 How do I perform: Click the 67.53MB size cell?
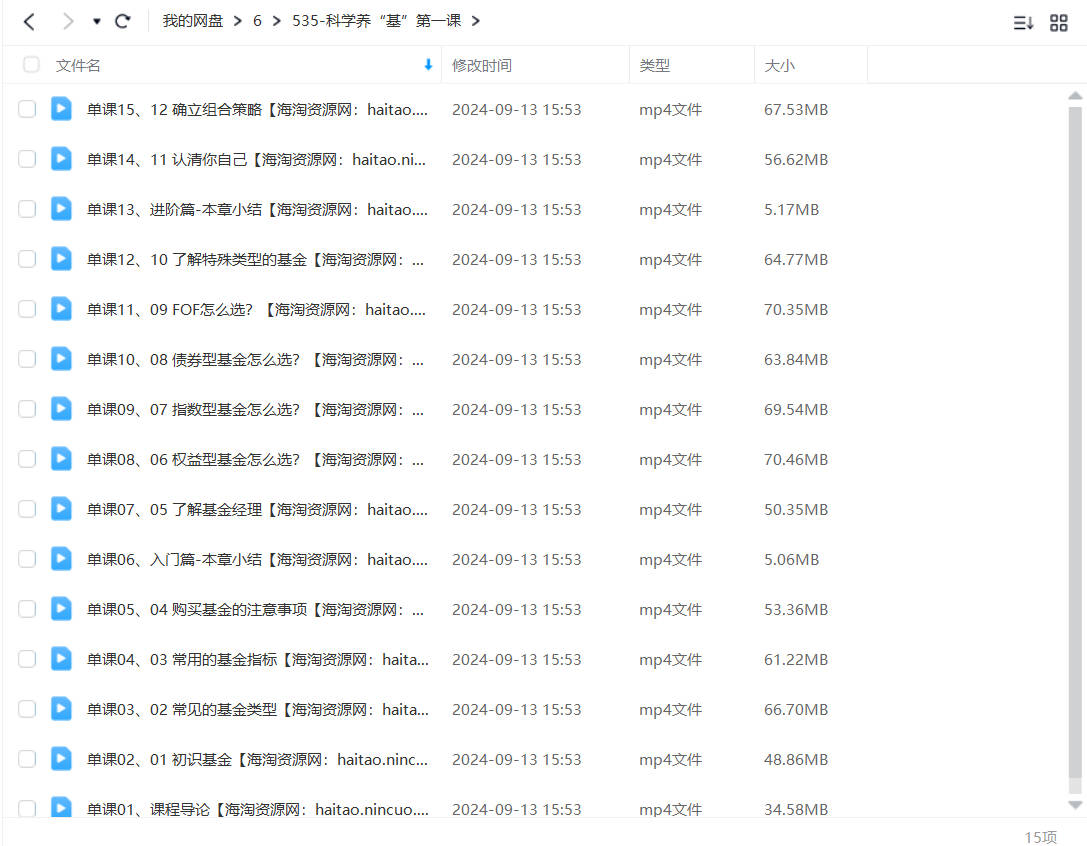[796, 110]
